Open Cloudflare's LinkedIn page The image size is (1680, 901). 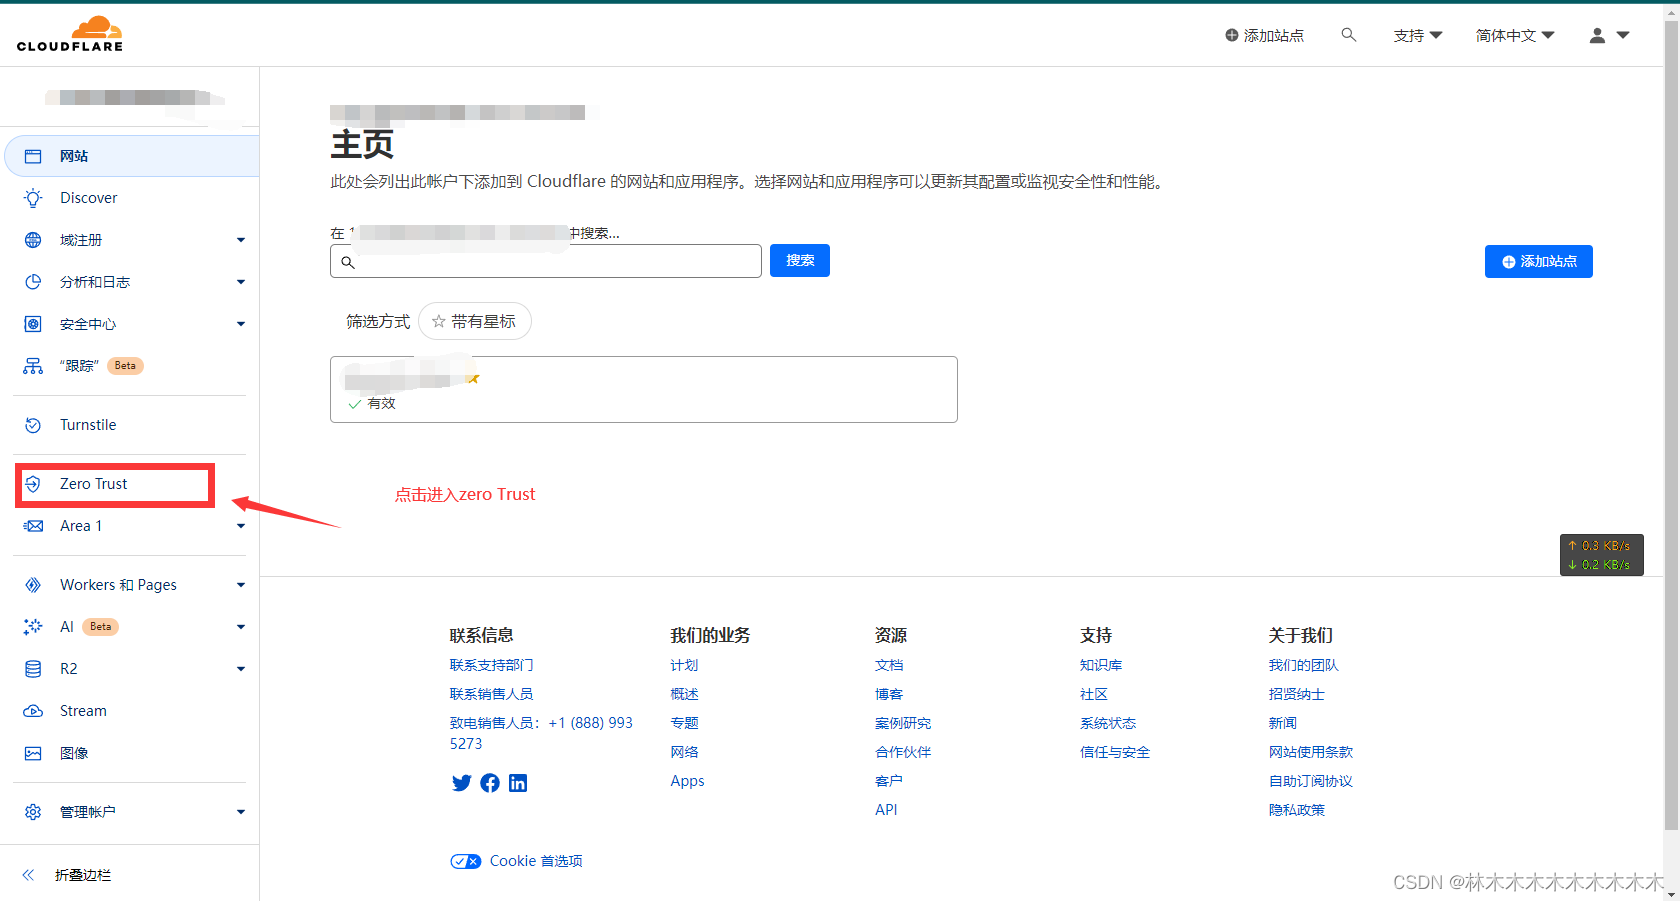point(518,783)
